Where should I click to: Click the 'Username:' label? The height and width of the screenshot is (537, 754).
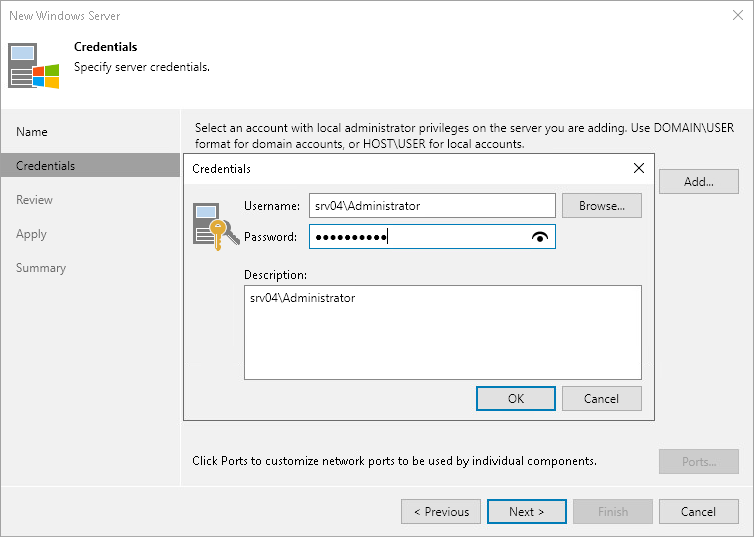pyautogui.click(x=272, y=206)
